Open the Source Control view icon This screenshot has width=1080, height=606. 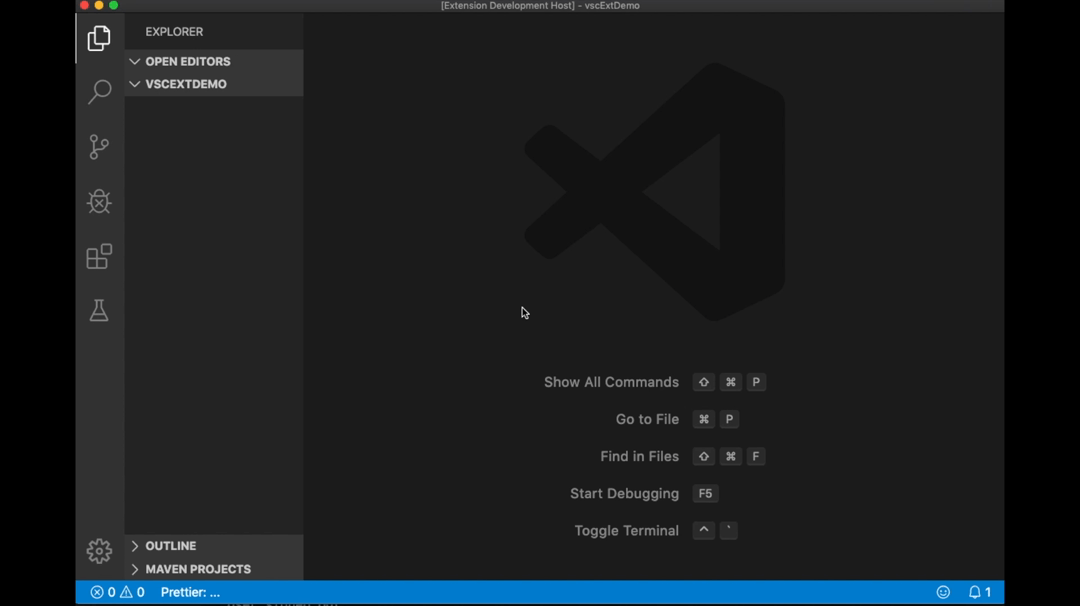click(x=99, y=147)
